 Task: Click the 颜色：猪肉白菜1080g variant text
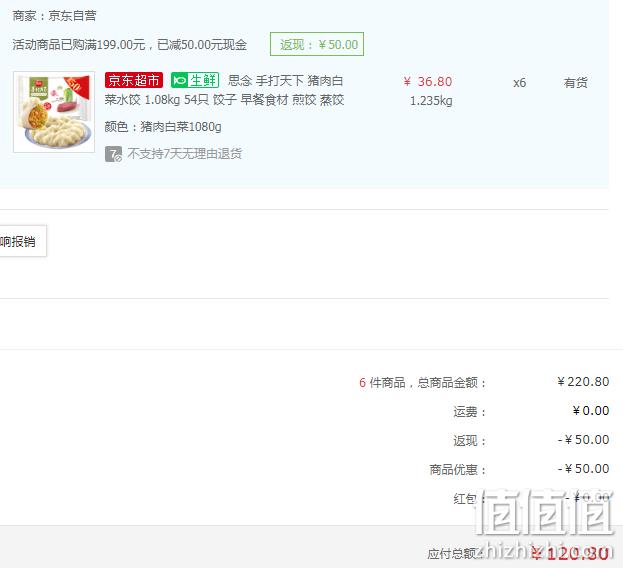[163, 127]
